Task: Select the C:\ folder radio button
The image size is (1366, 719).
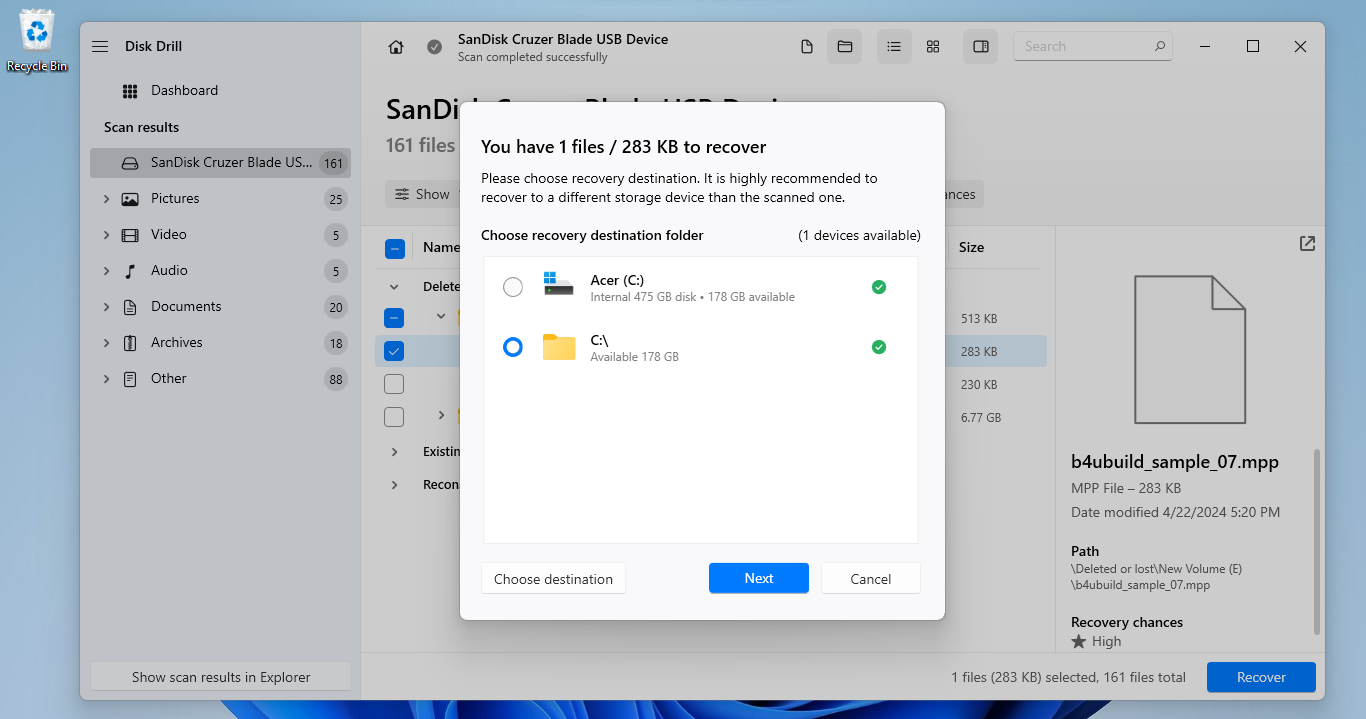Action: [513, 347]
